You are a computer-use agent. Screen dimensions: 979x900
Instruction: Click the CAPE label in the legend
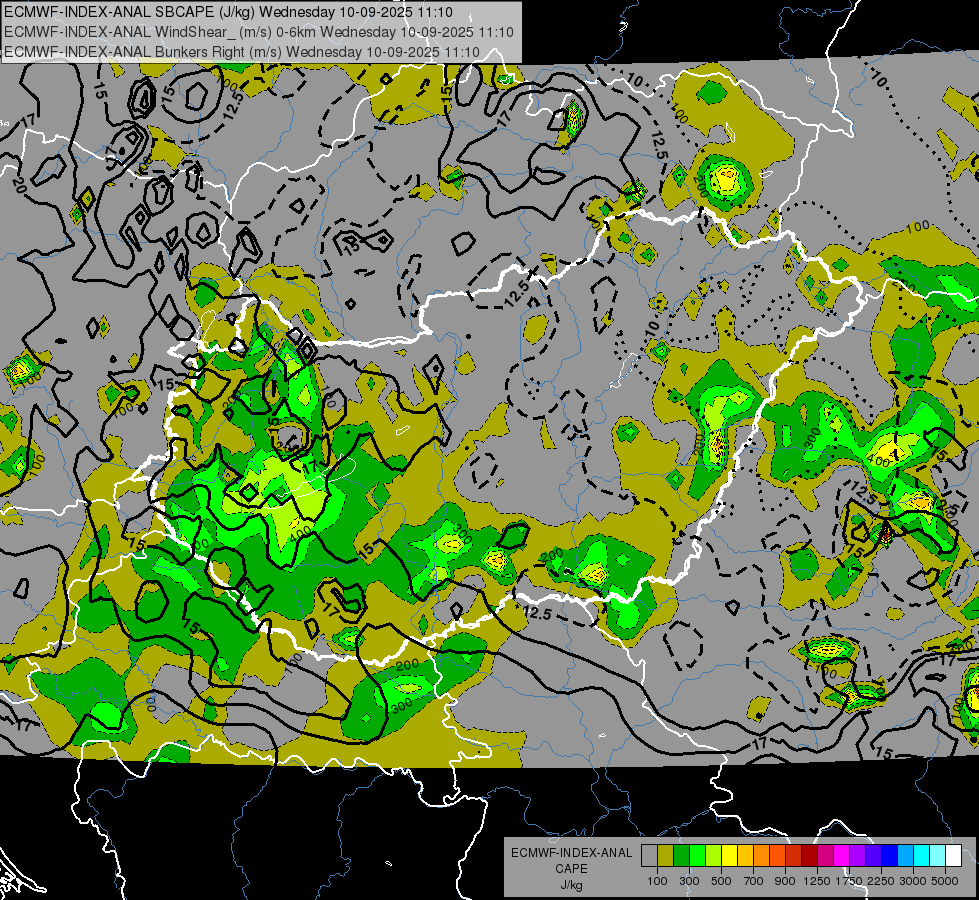coord(571,868)
